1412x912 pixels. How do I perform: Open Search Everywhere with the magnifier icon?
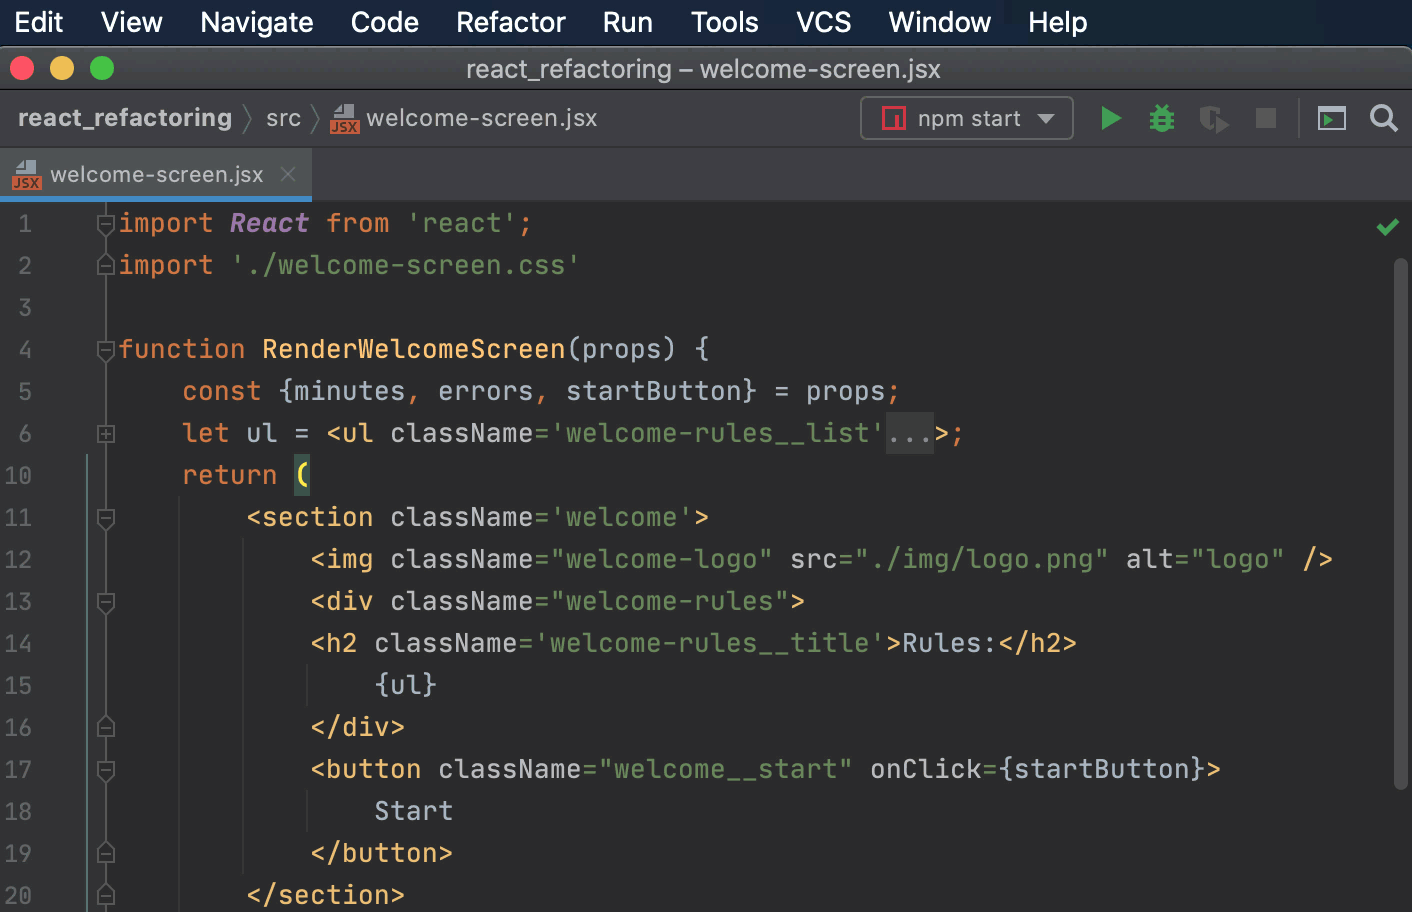click(1384, 118)
